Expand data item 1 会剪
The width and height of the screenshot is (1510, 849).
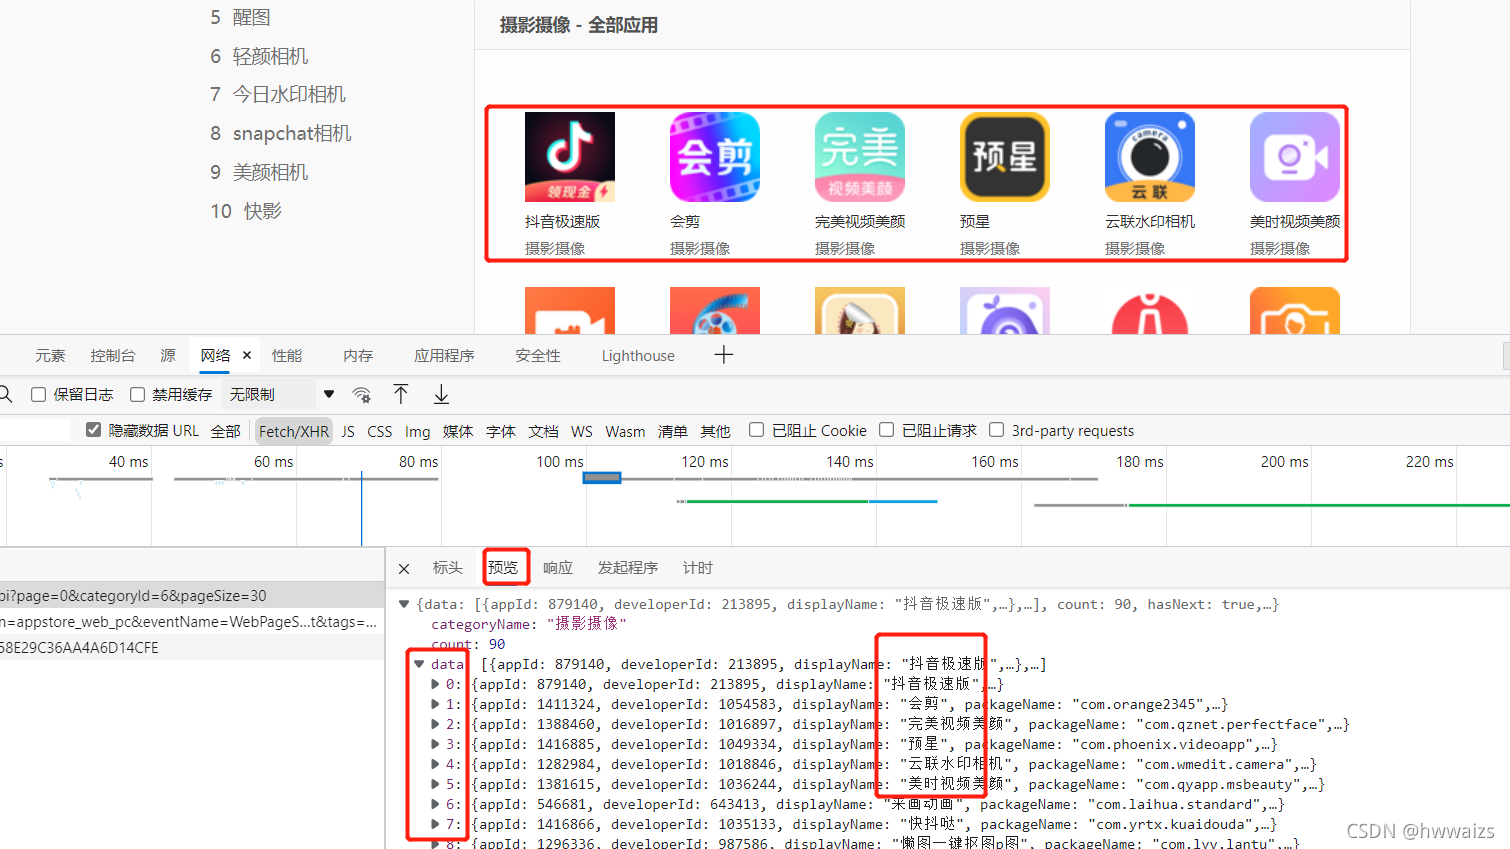tap(435, 704)
